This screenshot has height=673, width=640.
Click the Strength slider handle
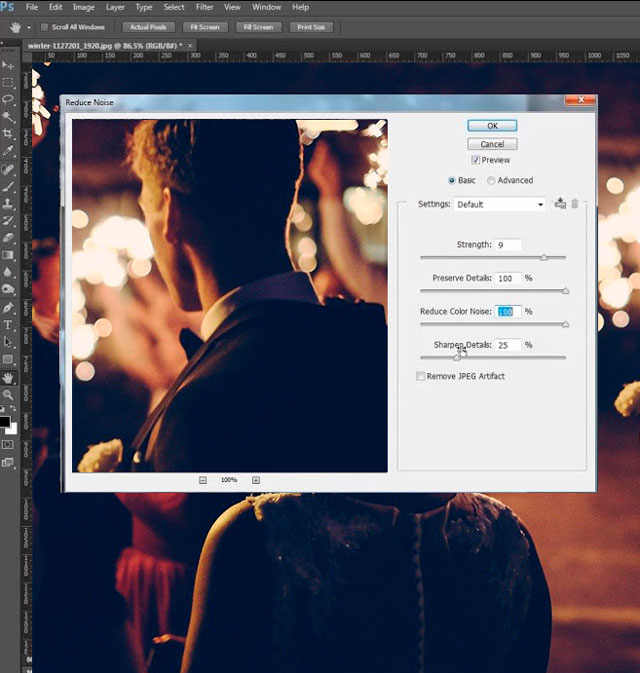pos(544,258)
